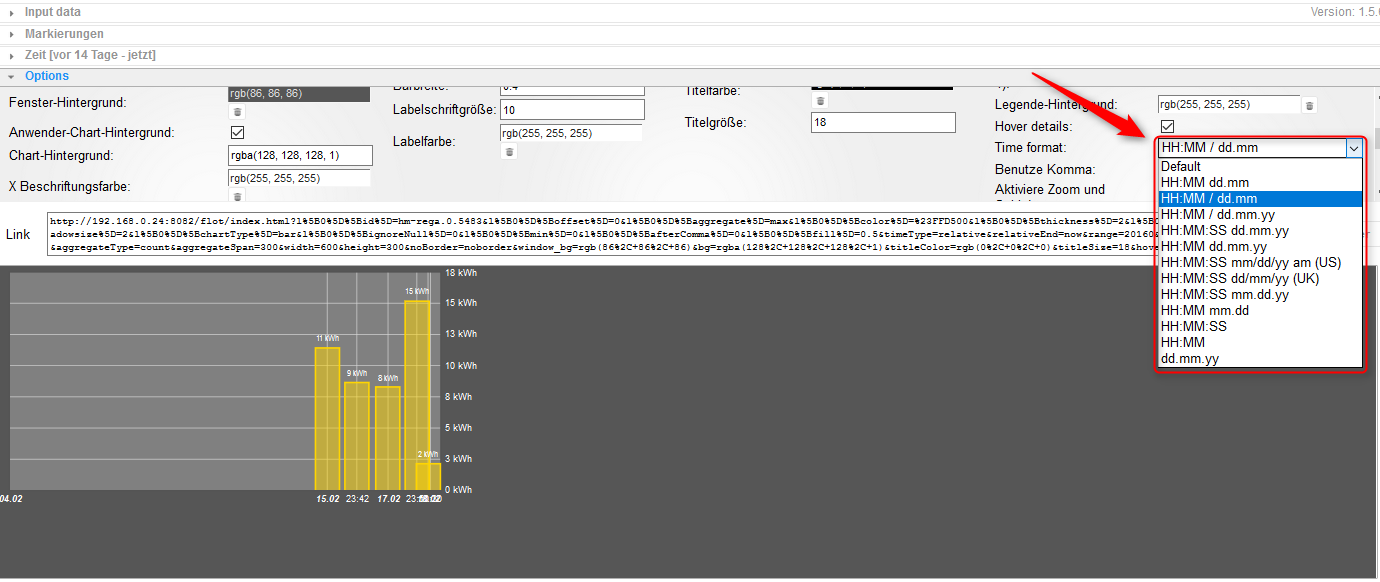Click the '17.02' x-axis date label

click(x=388, y=498)
